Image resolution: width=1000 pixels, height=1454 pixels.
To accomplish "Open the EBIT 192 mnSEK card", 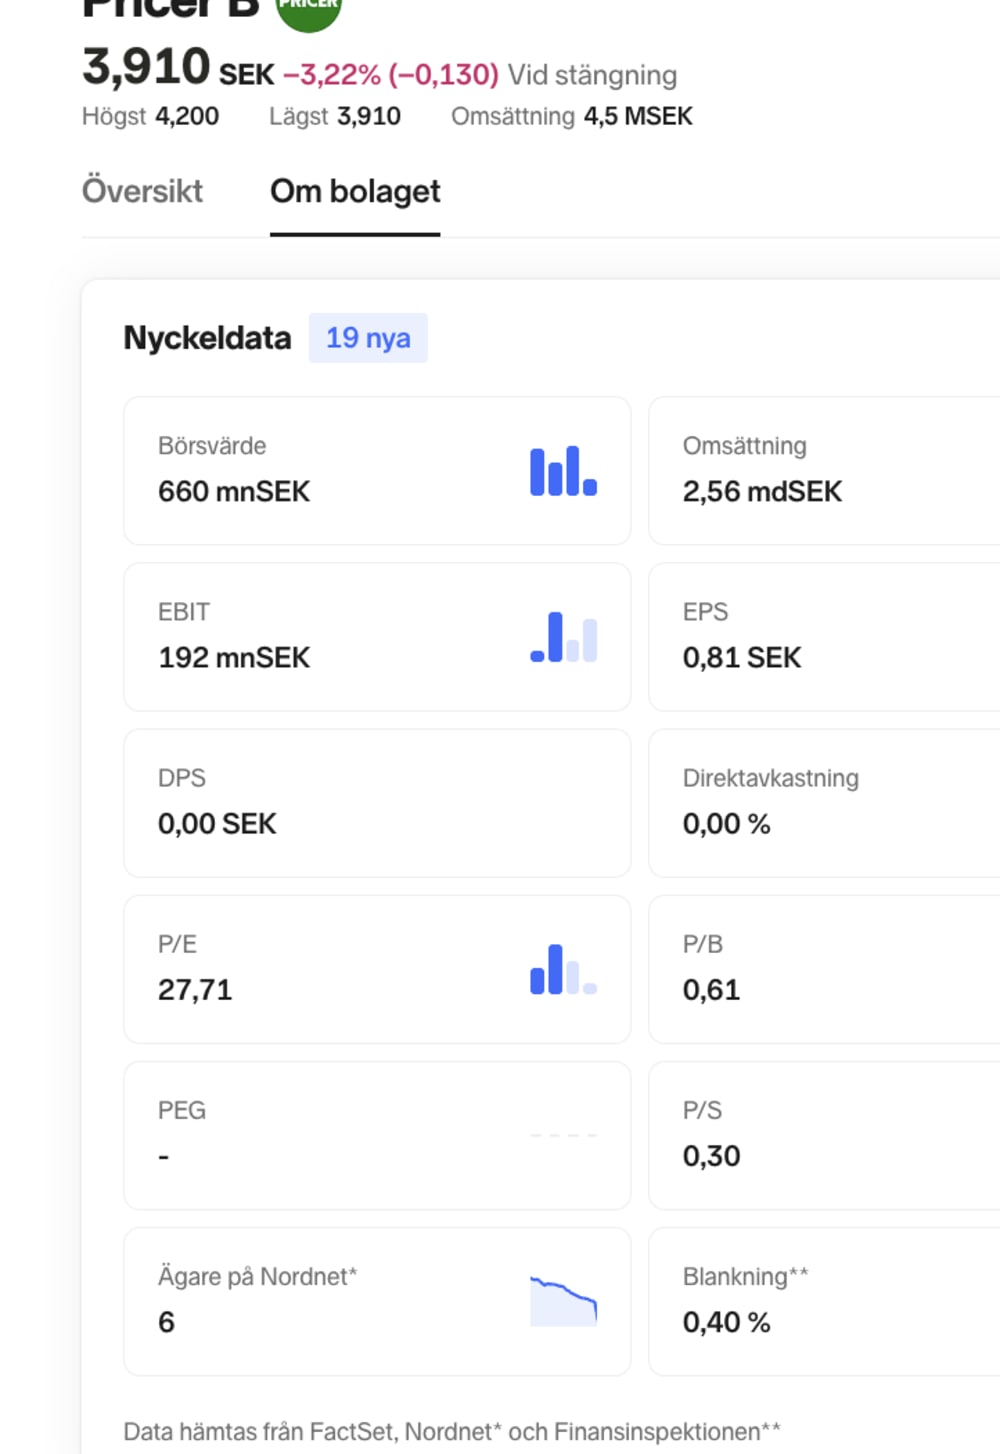I will 377,637.
